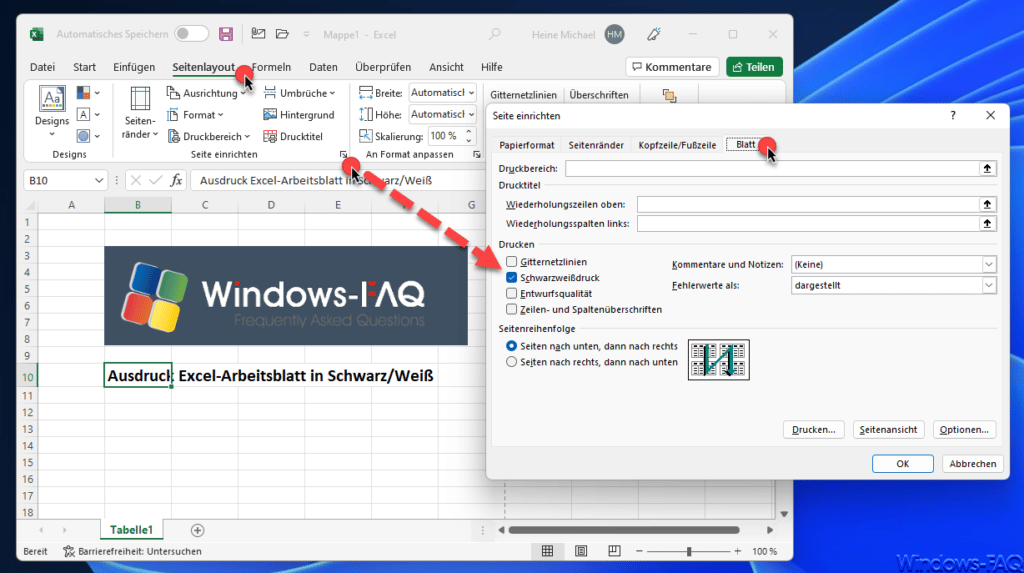Click the Hintergrund background button
The height and width of the screenshot is (573, 1024).
point(298,114)
